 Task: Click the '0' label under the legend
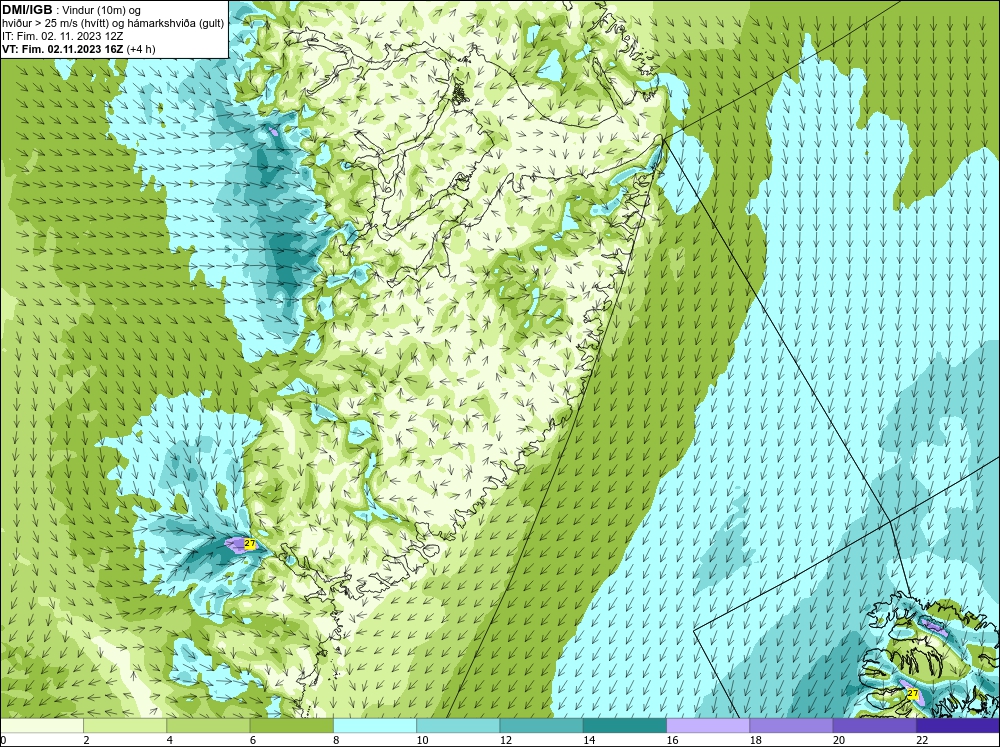coord(3,740)
